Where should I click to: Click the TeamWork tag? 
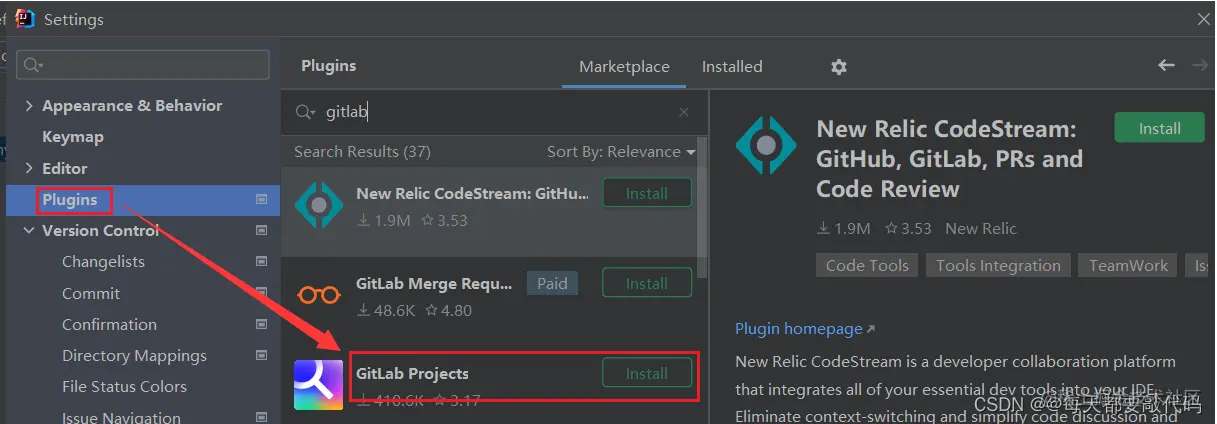click(x=1128, y=265)
